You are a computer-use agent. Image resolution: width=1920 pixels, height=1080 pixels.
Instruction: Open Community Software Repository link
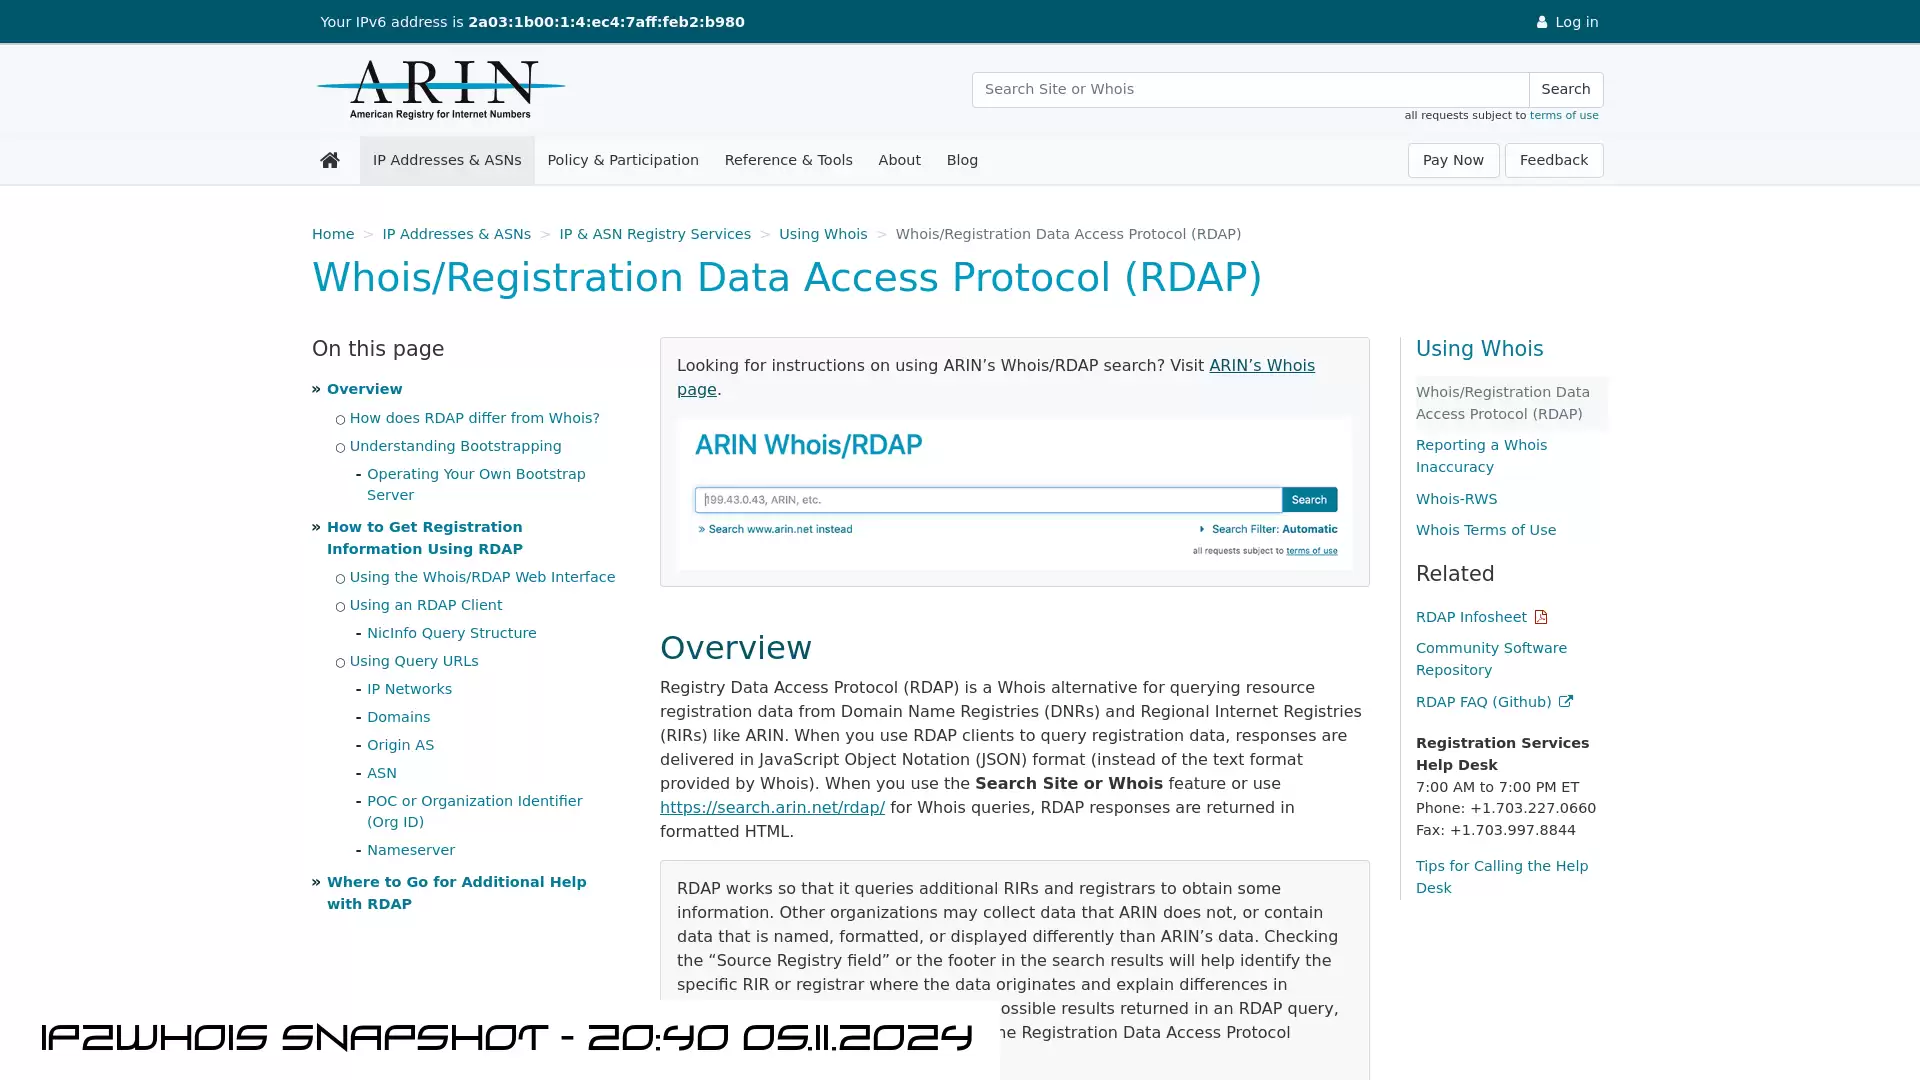coord(1491,659)
